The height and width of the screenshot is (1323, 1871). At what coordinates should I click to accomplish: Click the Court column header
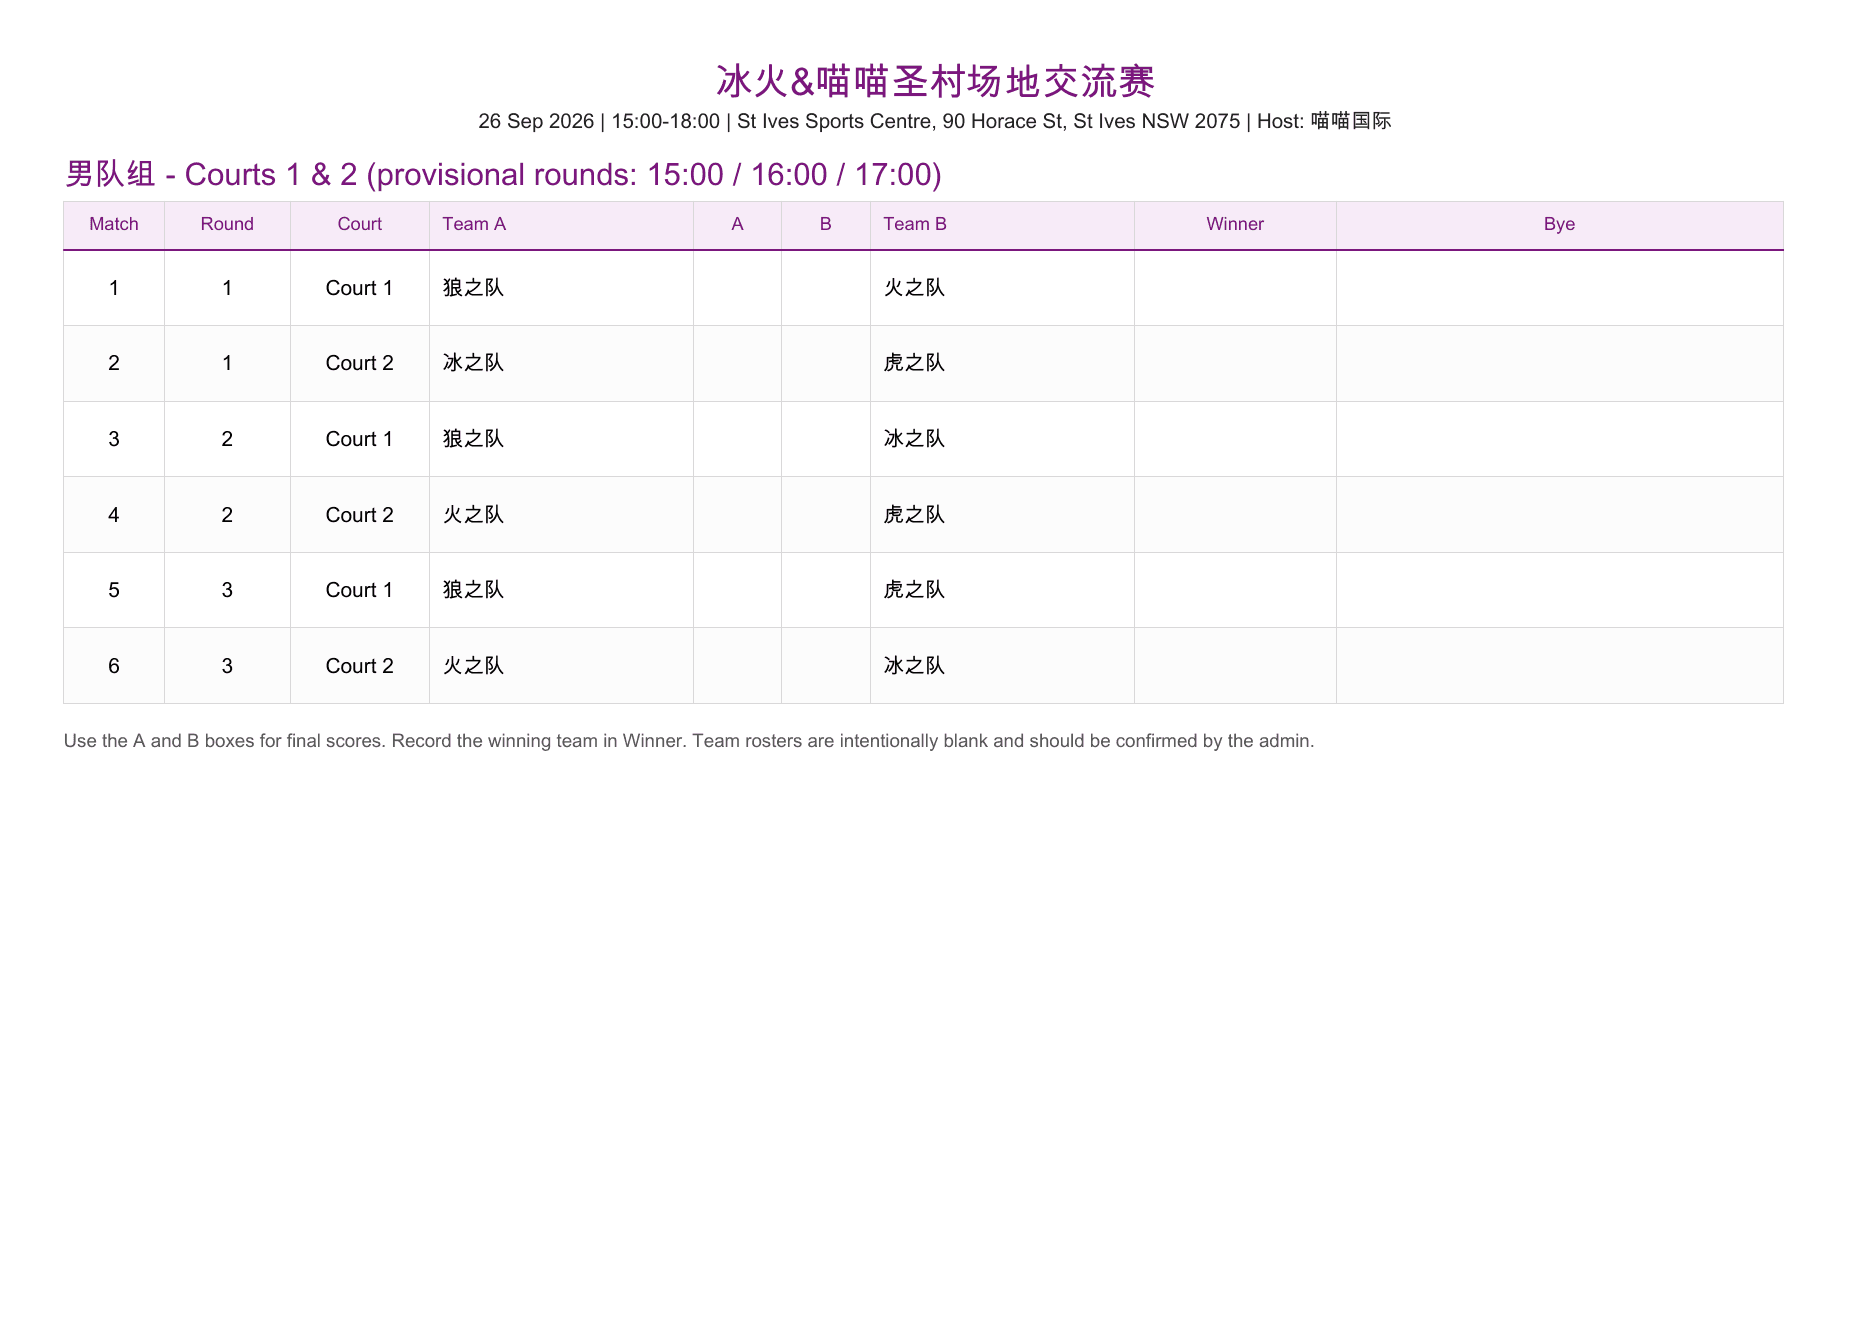tap(360, 224)
